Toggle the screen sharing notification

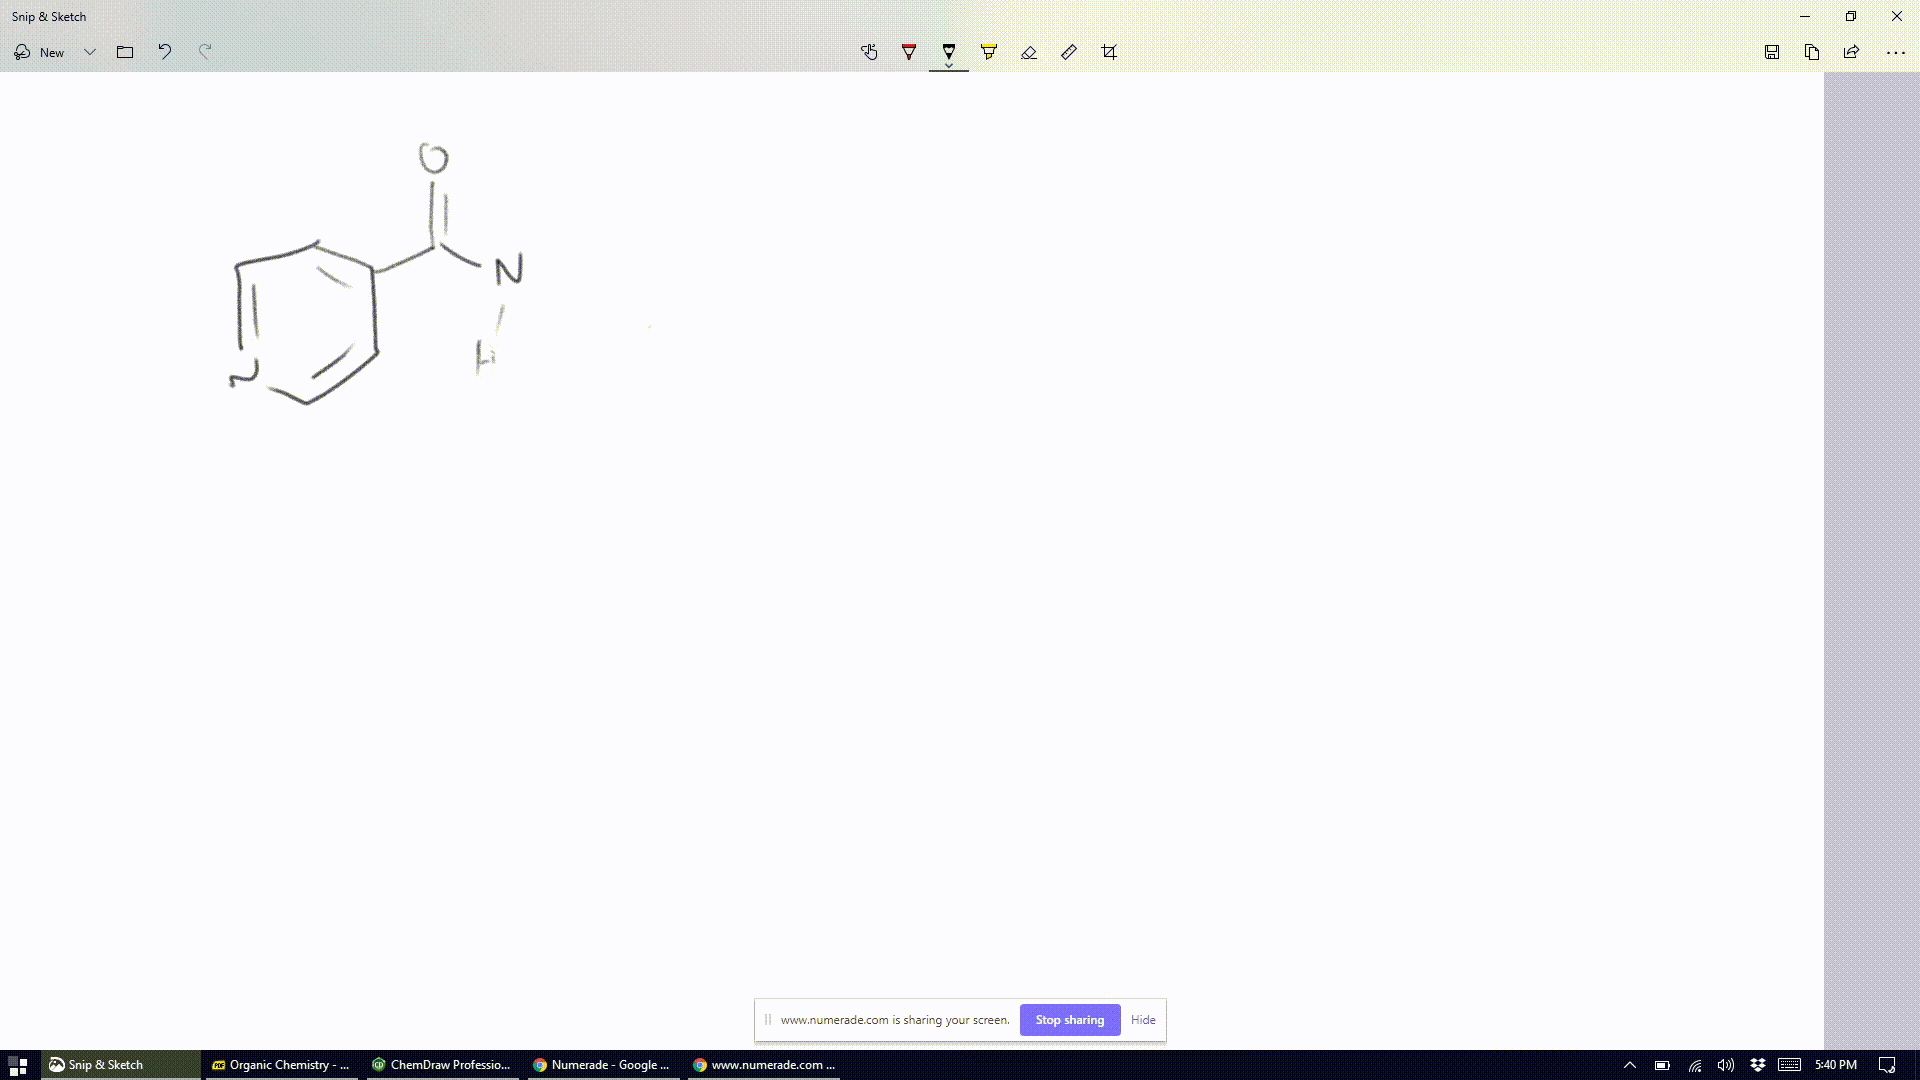(x=1143, y=1018)
